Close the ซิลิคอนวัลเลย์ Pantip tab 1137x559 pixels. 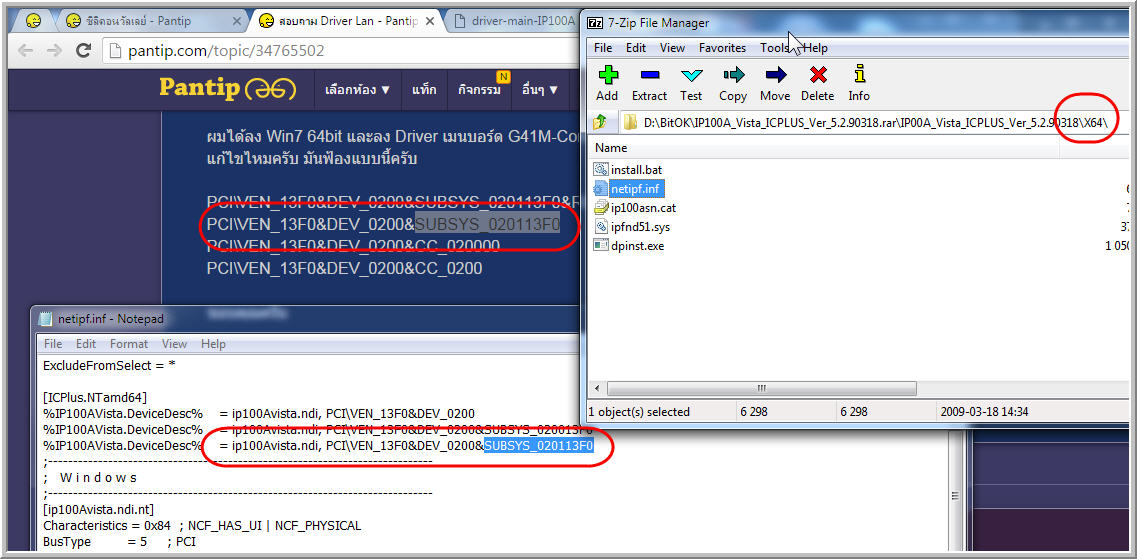point(236,22)
